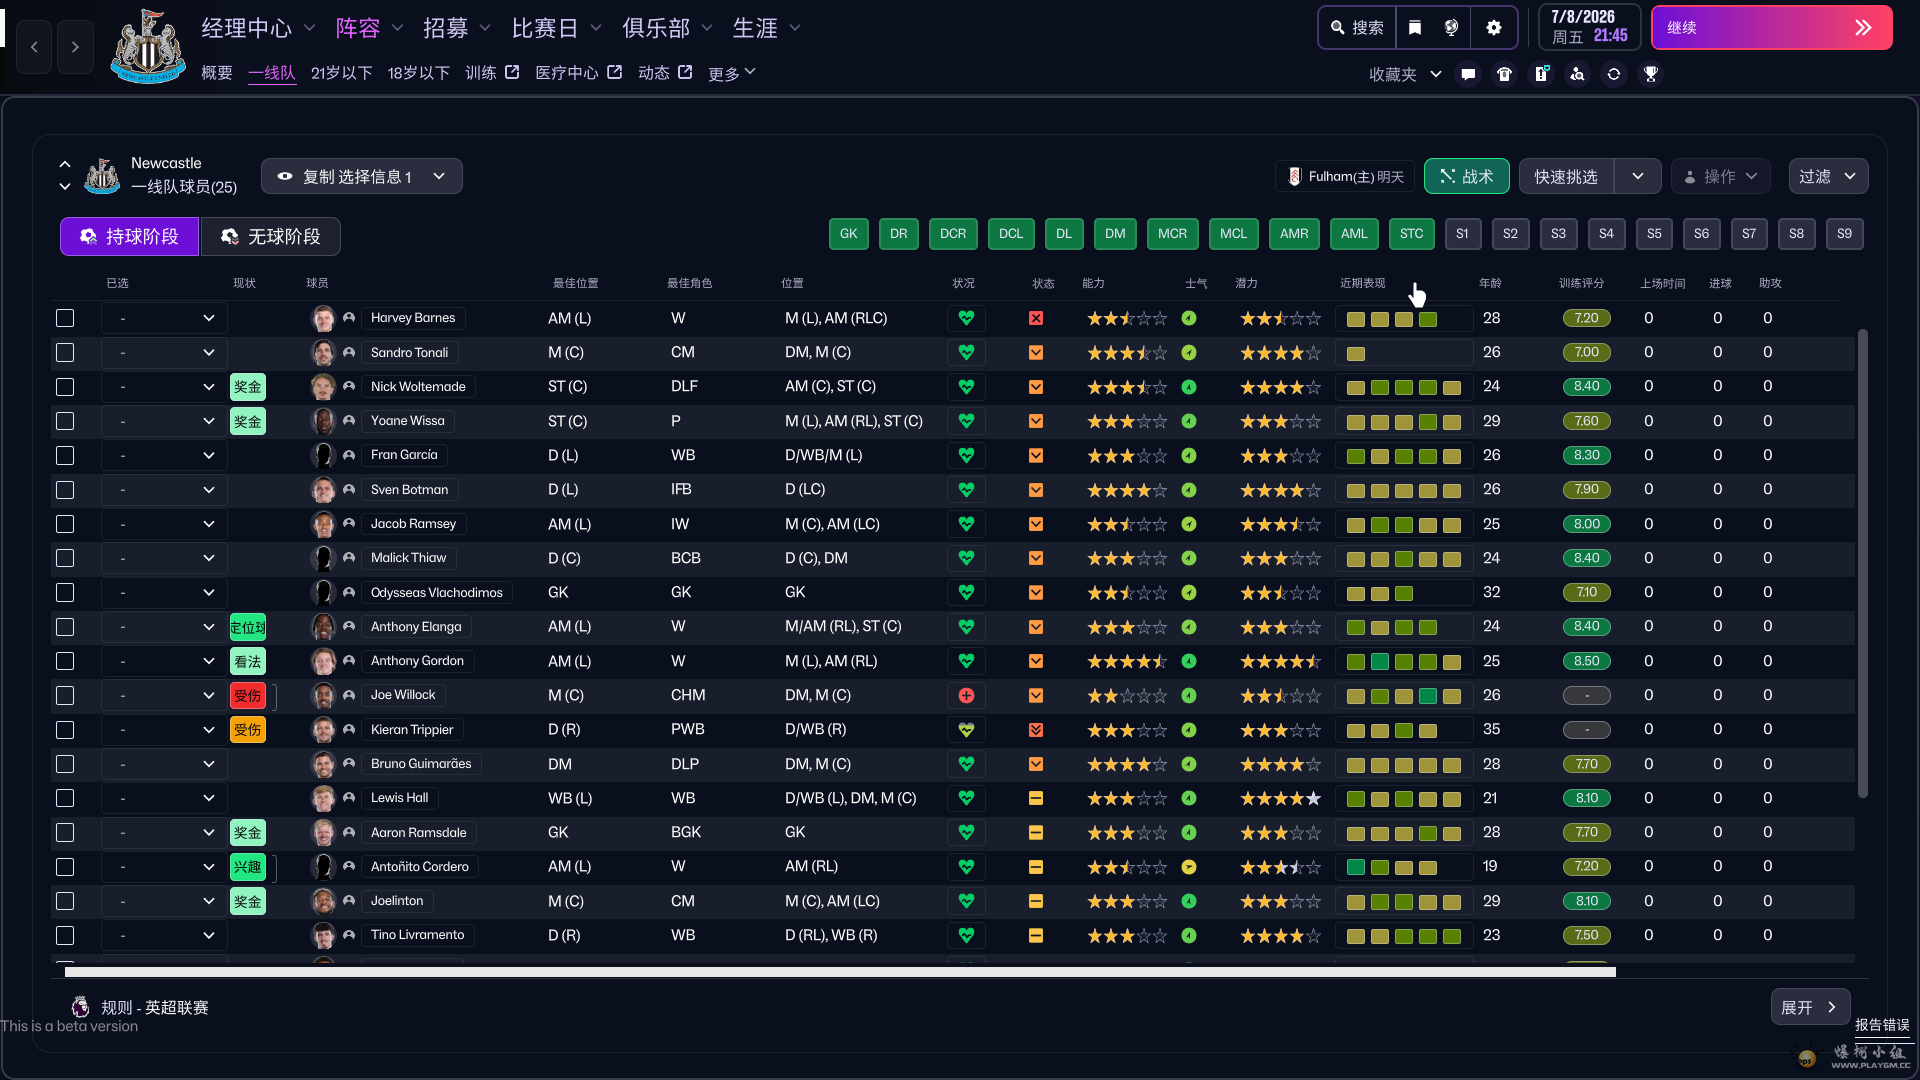
Task: Navigate back with left arrow
Action: click(34, 47)
